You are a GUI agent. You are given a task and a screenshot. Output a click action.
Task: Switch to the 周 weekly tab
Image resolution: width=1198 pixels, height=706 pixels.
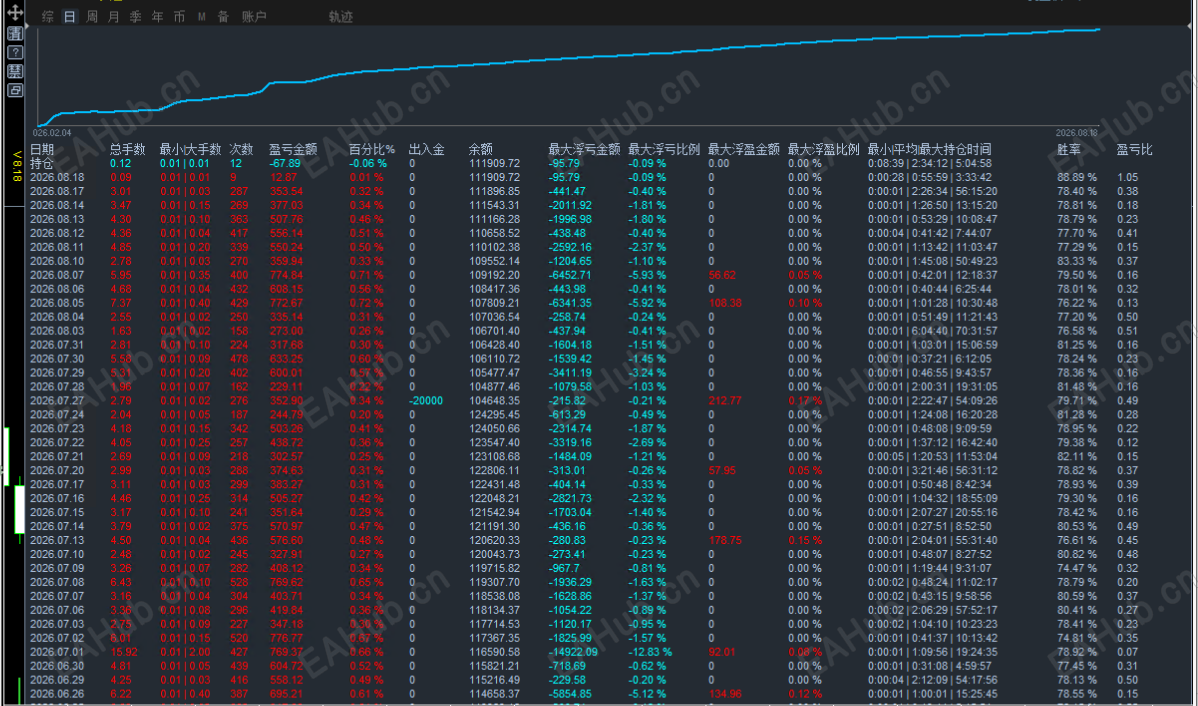(92, 17)
